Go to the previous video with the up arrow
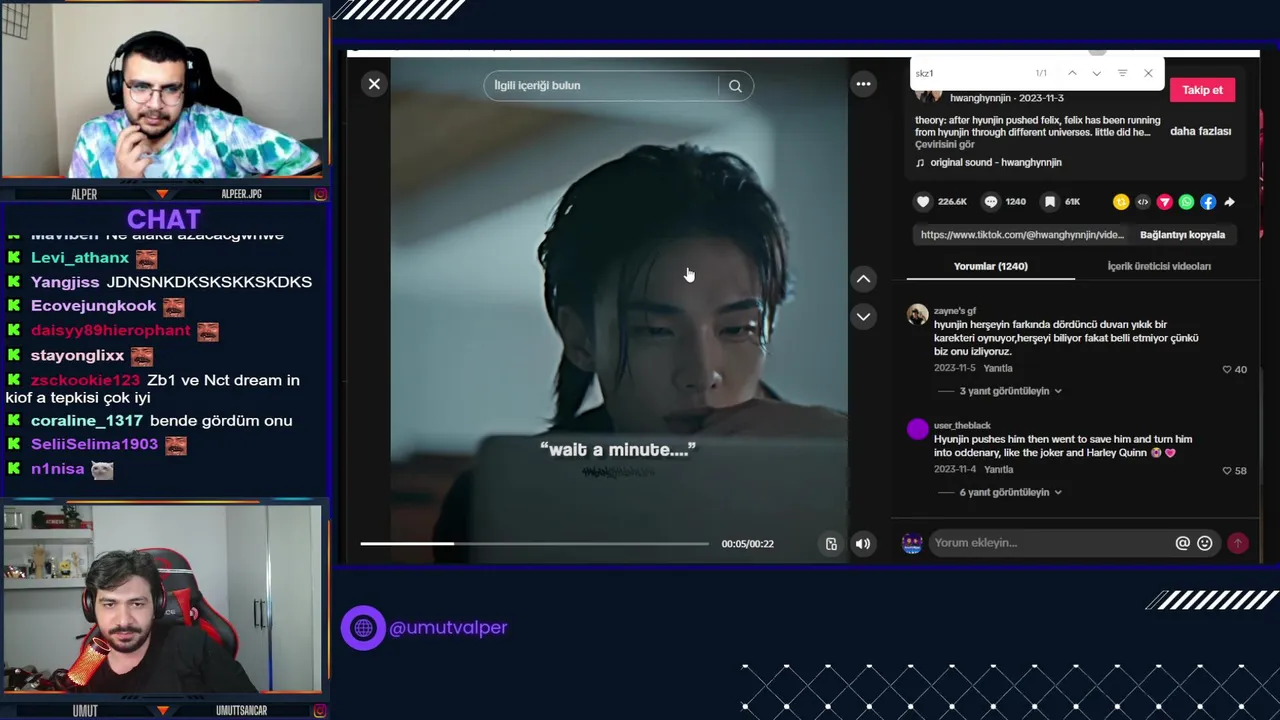The height and width of the screenshot is (720, 1280). coord(863,279)
